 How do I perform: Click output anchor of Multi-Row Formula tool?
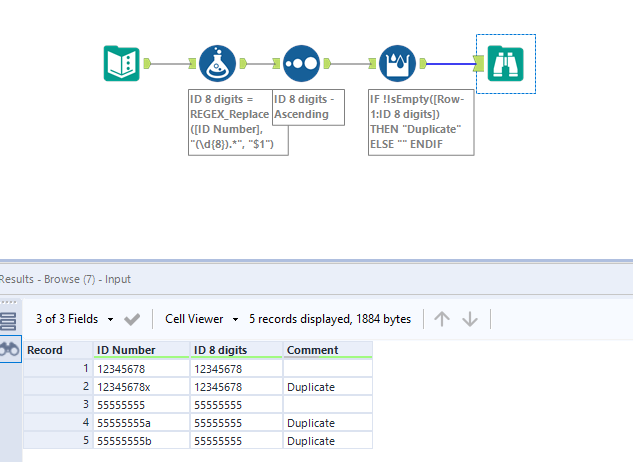423,63
